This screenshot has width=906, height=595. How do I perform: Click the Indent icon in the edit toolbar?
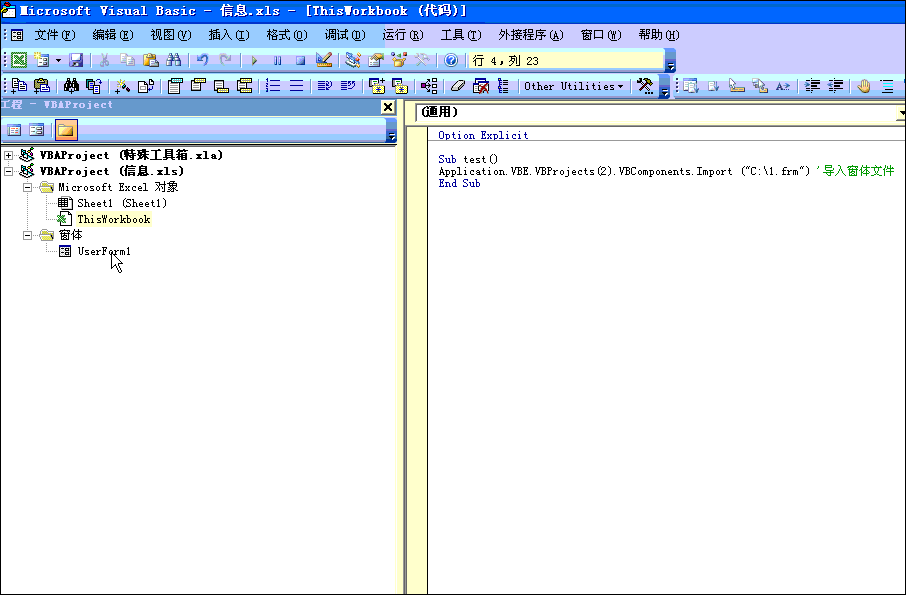point(812,86)
